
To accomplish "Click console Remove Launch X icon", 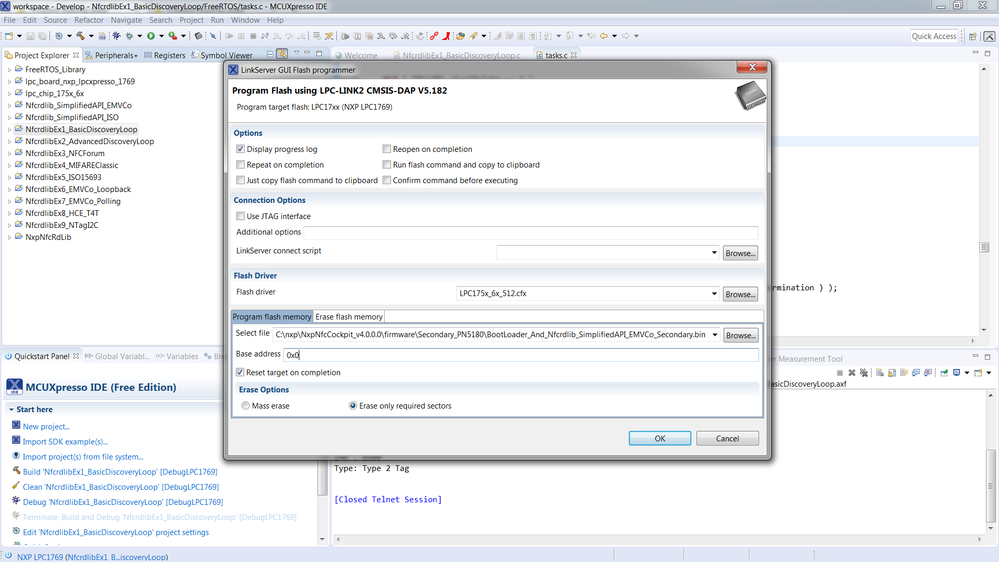I will tap(852, 373).
